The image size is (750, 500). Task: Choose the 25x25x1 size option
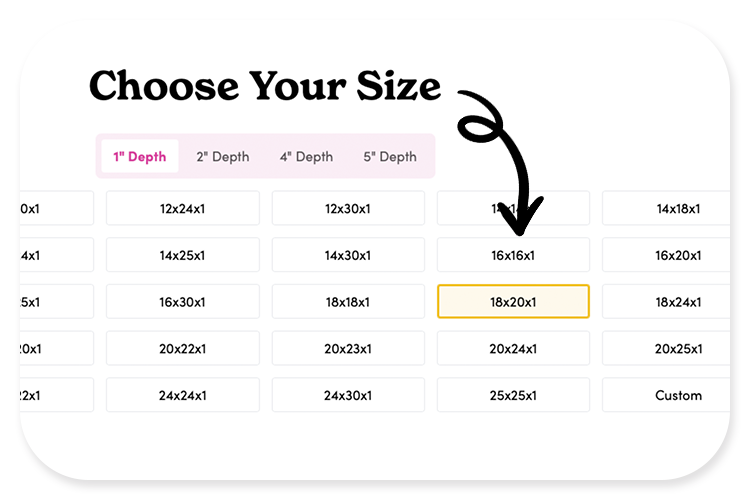point(513,395)
